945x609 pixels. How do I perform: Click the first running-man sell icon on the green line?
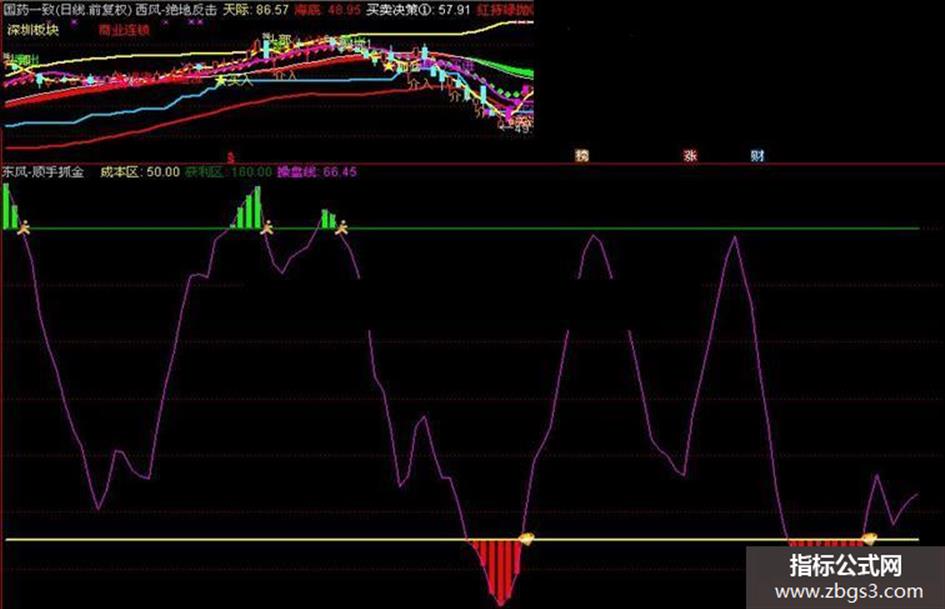click(24, 228)
